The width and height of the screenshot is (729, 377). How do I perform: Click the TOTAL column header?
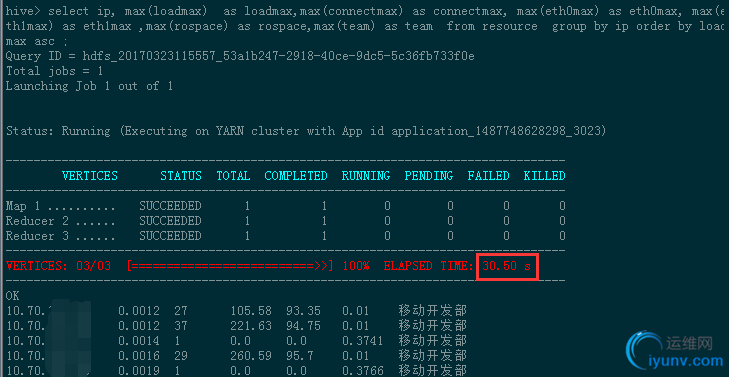233,176
